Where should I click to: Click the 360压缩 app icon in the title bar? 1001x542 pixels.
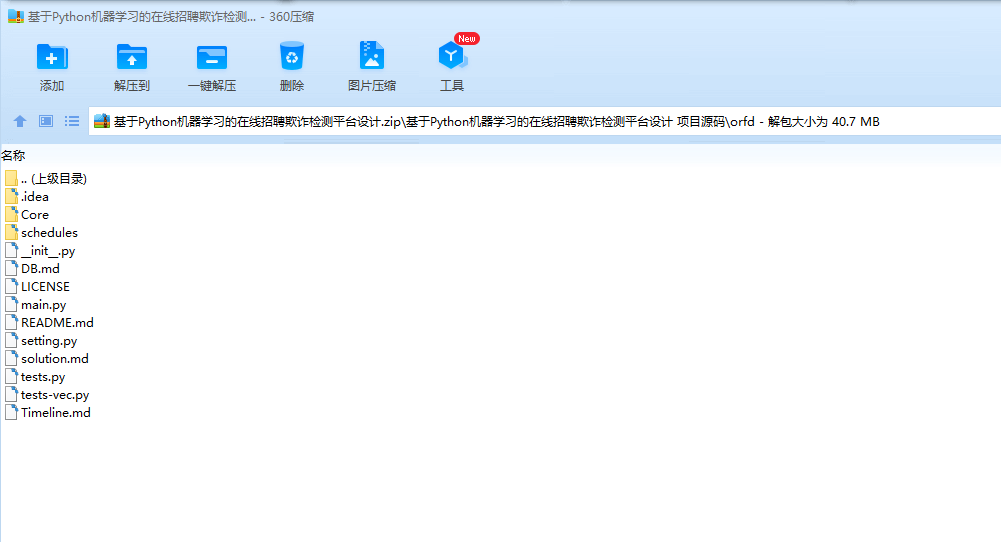pos(15,17)
